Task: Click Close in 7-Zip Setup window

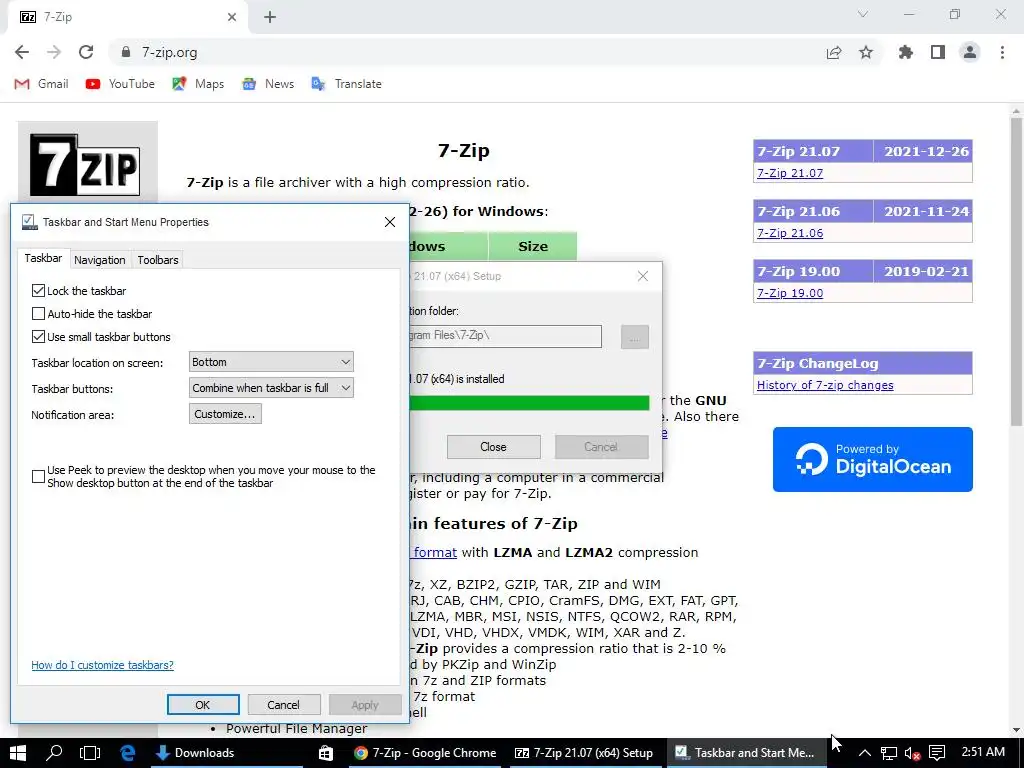Action: click(x=493, y=447)
